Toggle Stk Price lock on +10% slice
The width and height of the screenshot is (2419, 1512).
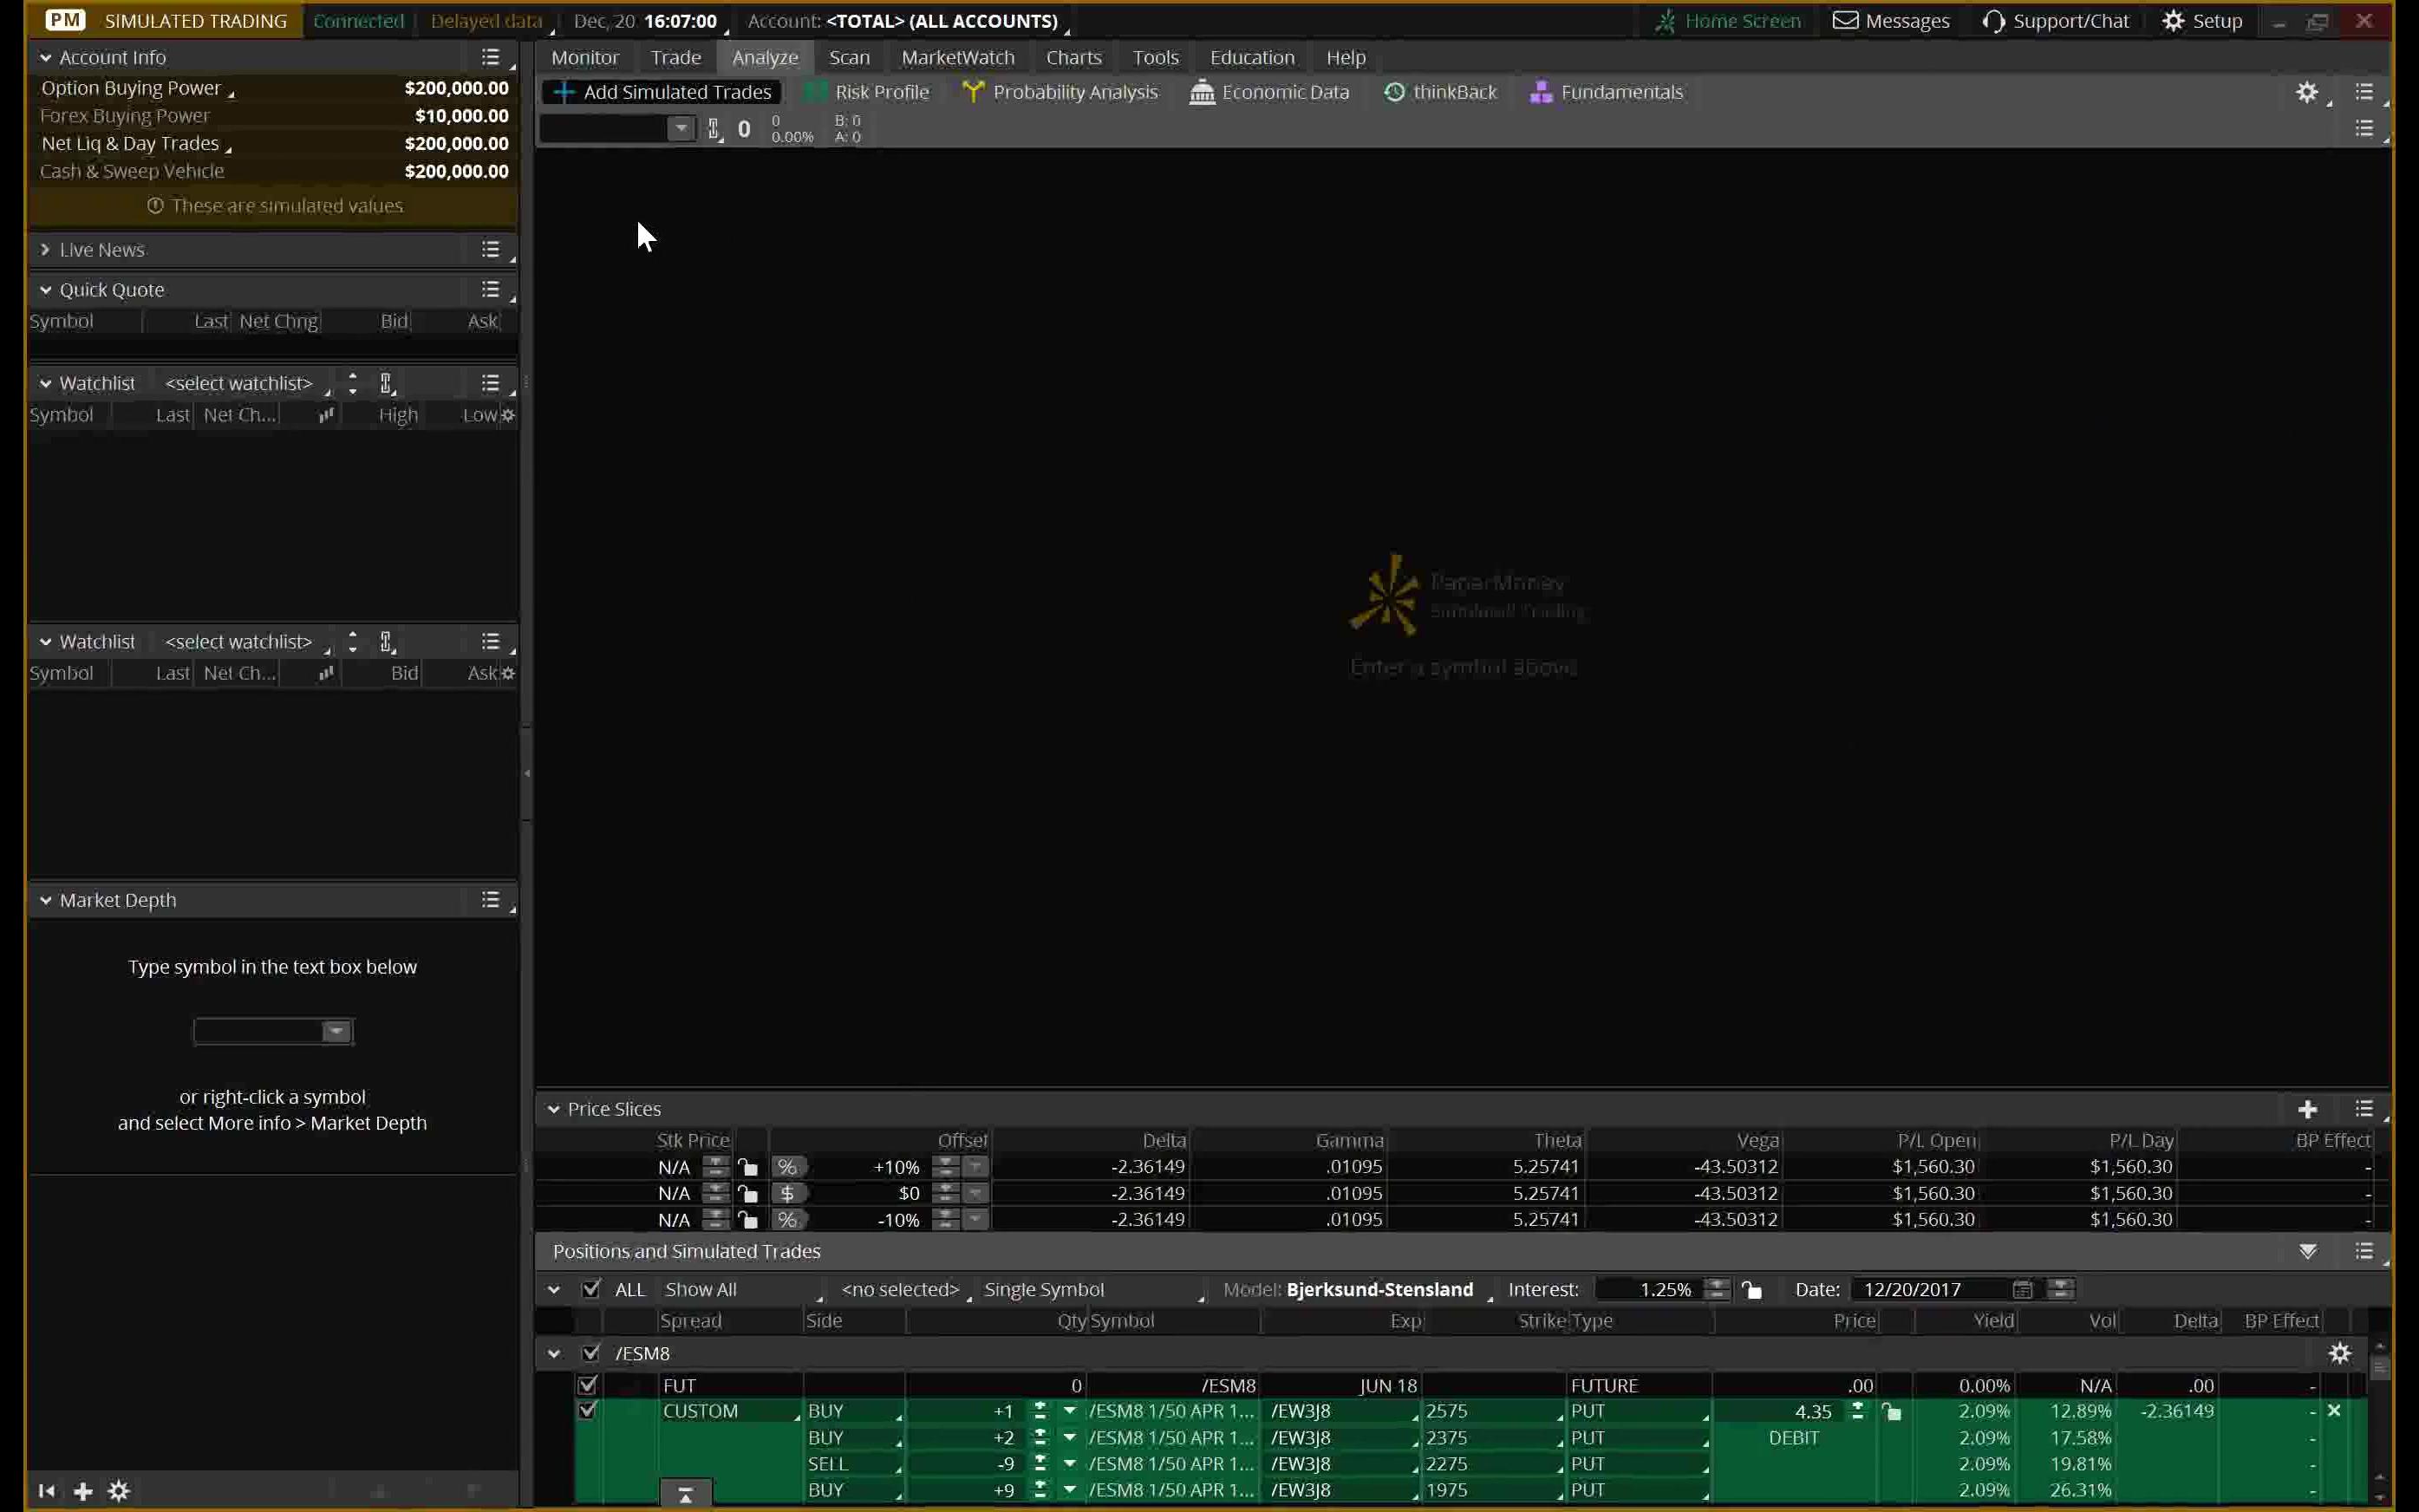point(748,1167)
